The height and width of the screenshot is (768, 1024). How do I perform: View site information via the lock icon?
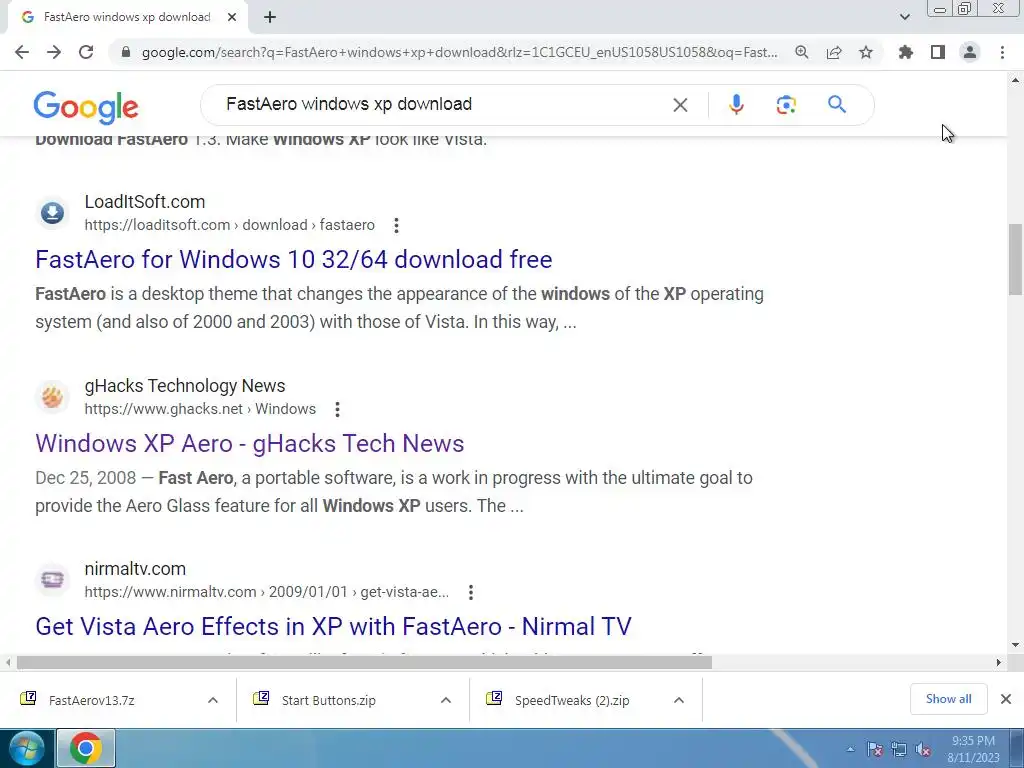126,52
